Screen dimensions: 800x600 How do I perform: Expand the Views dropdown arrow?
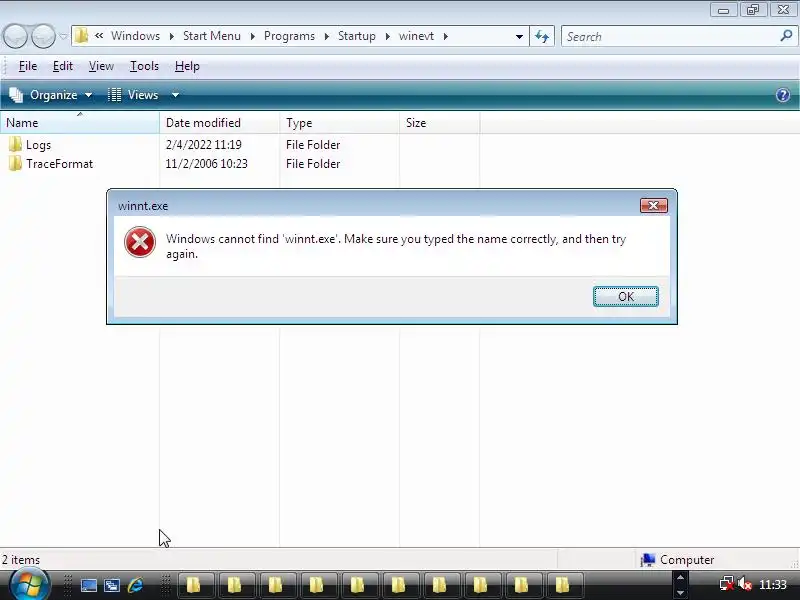[175, 95]
